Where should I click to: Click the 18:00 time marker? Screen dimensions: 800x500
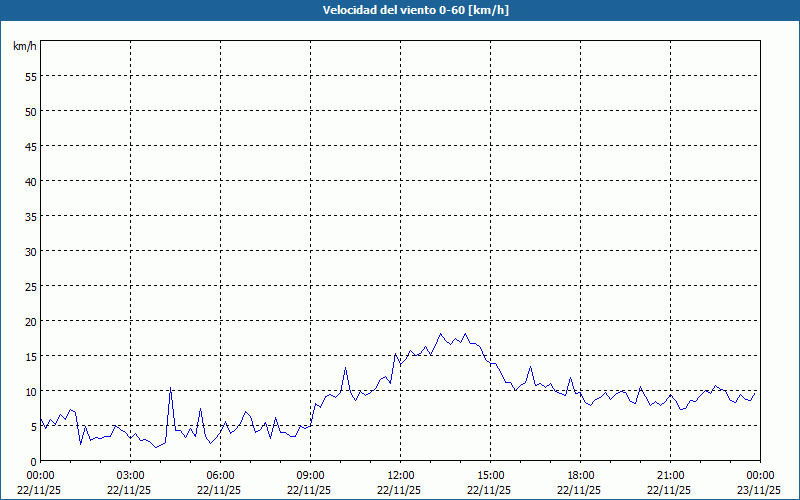pyautogui.click(x=580, y=474)
